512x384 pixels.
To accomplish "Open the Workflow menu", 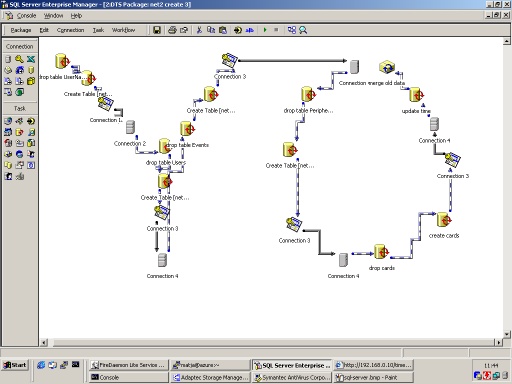I will coord(123,30).
